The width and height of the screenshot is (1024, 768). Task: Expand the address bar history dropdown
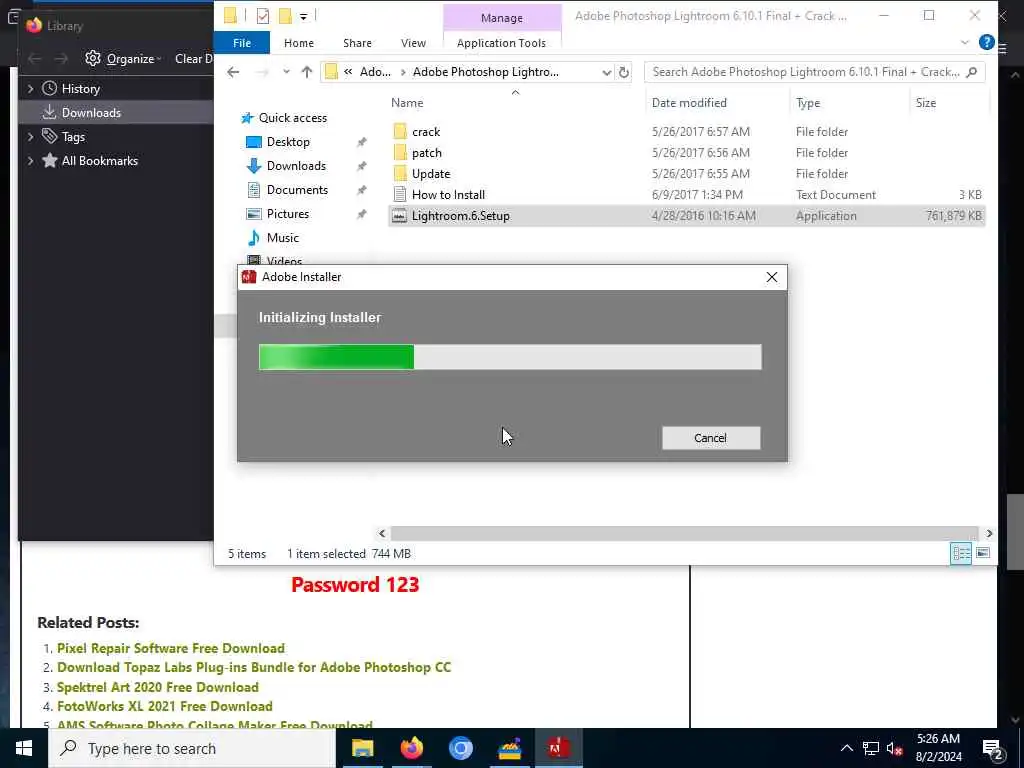pos(607,72)
